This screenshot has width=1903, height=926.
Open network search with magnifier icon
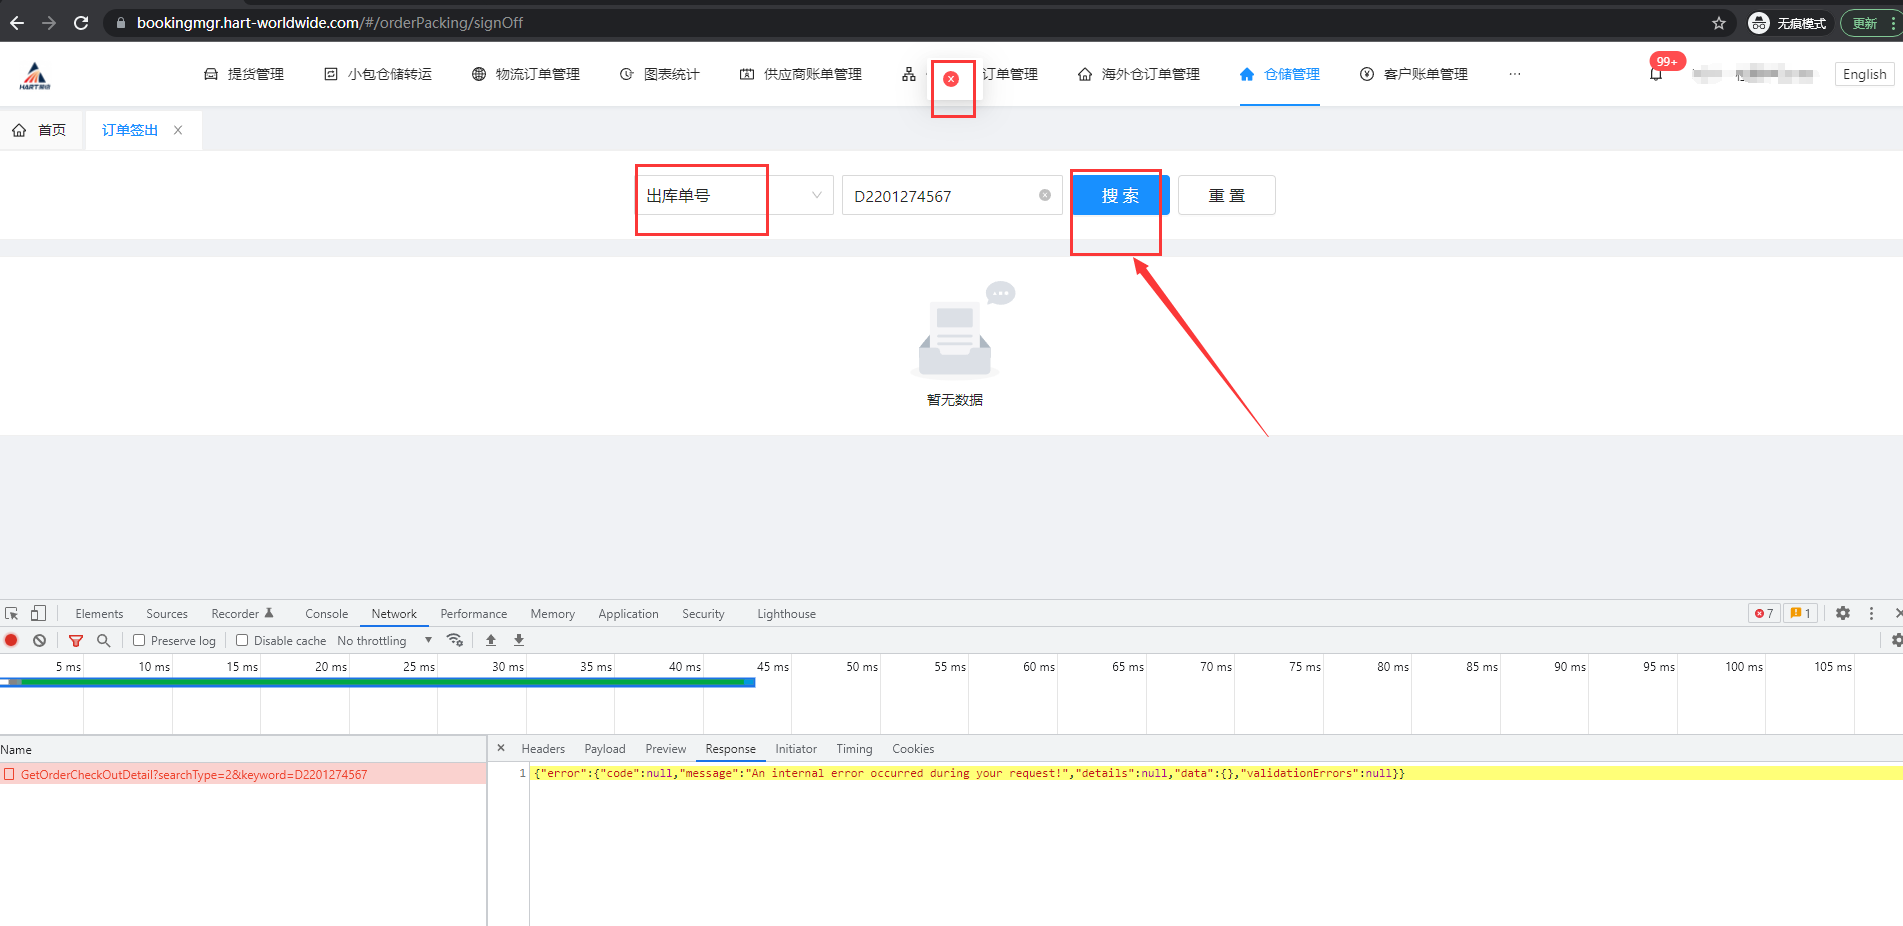pyautogui.click(x=103, y=640)
